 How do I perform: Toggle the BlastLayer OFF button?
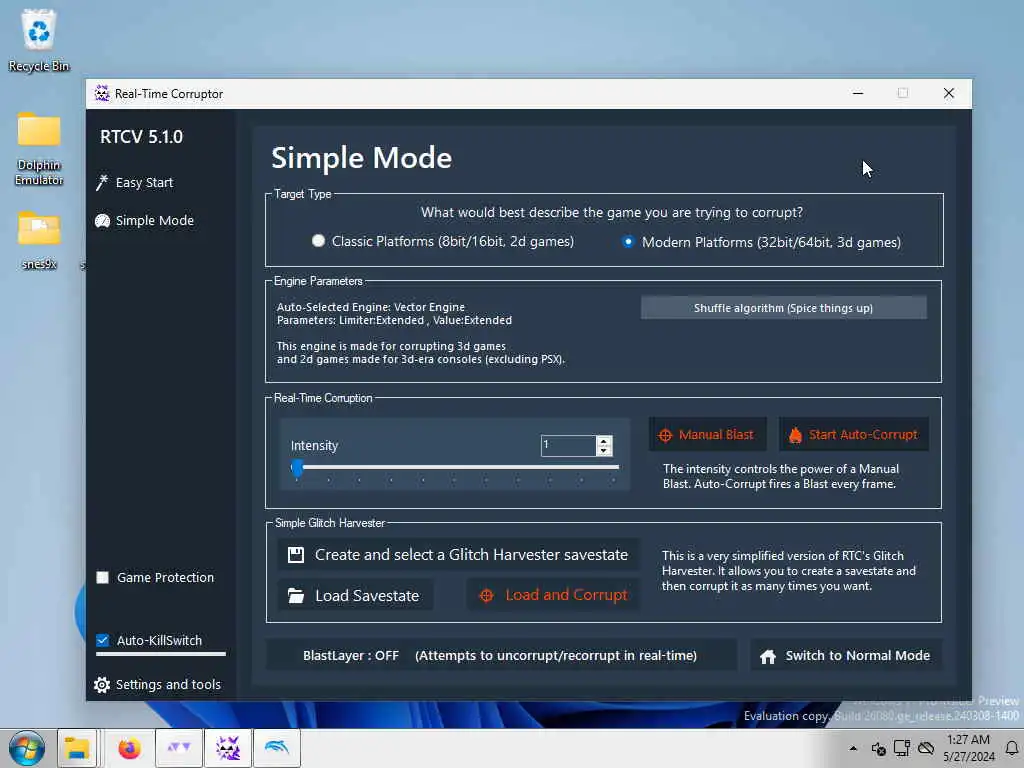click(501, 655)
